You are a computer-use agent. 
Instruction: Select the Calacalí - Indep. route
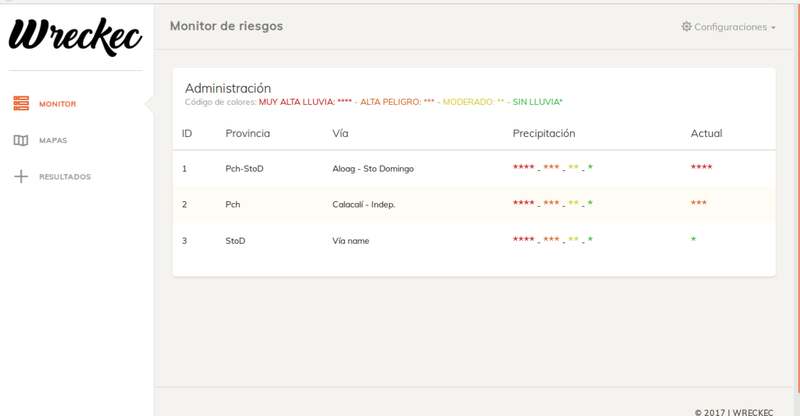[x=363, y=205]
